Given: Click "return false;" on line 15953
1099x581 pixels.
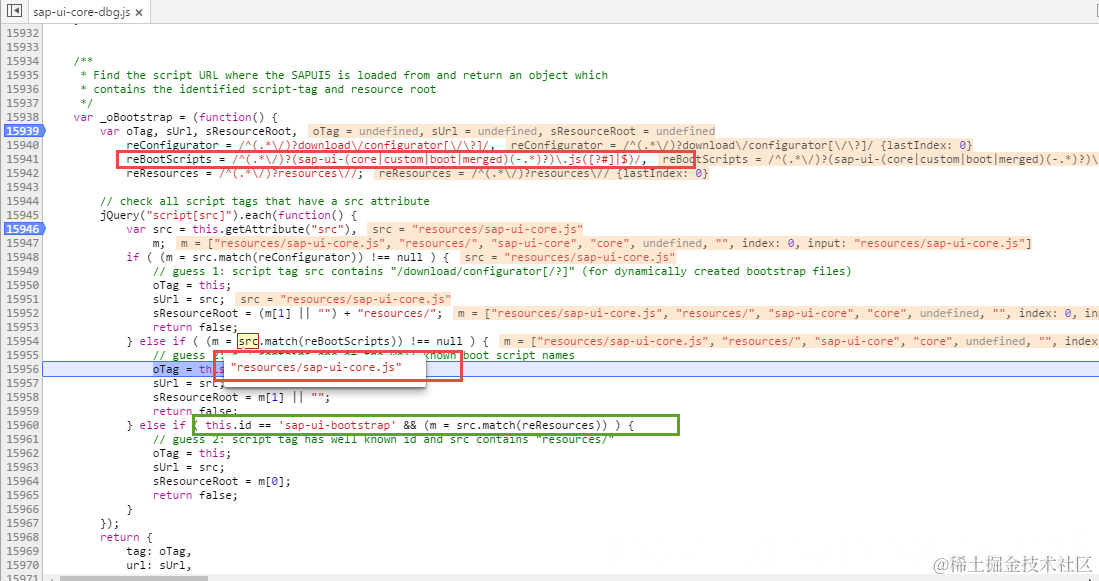Looking at the screenshot, I should (196, 327).
